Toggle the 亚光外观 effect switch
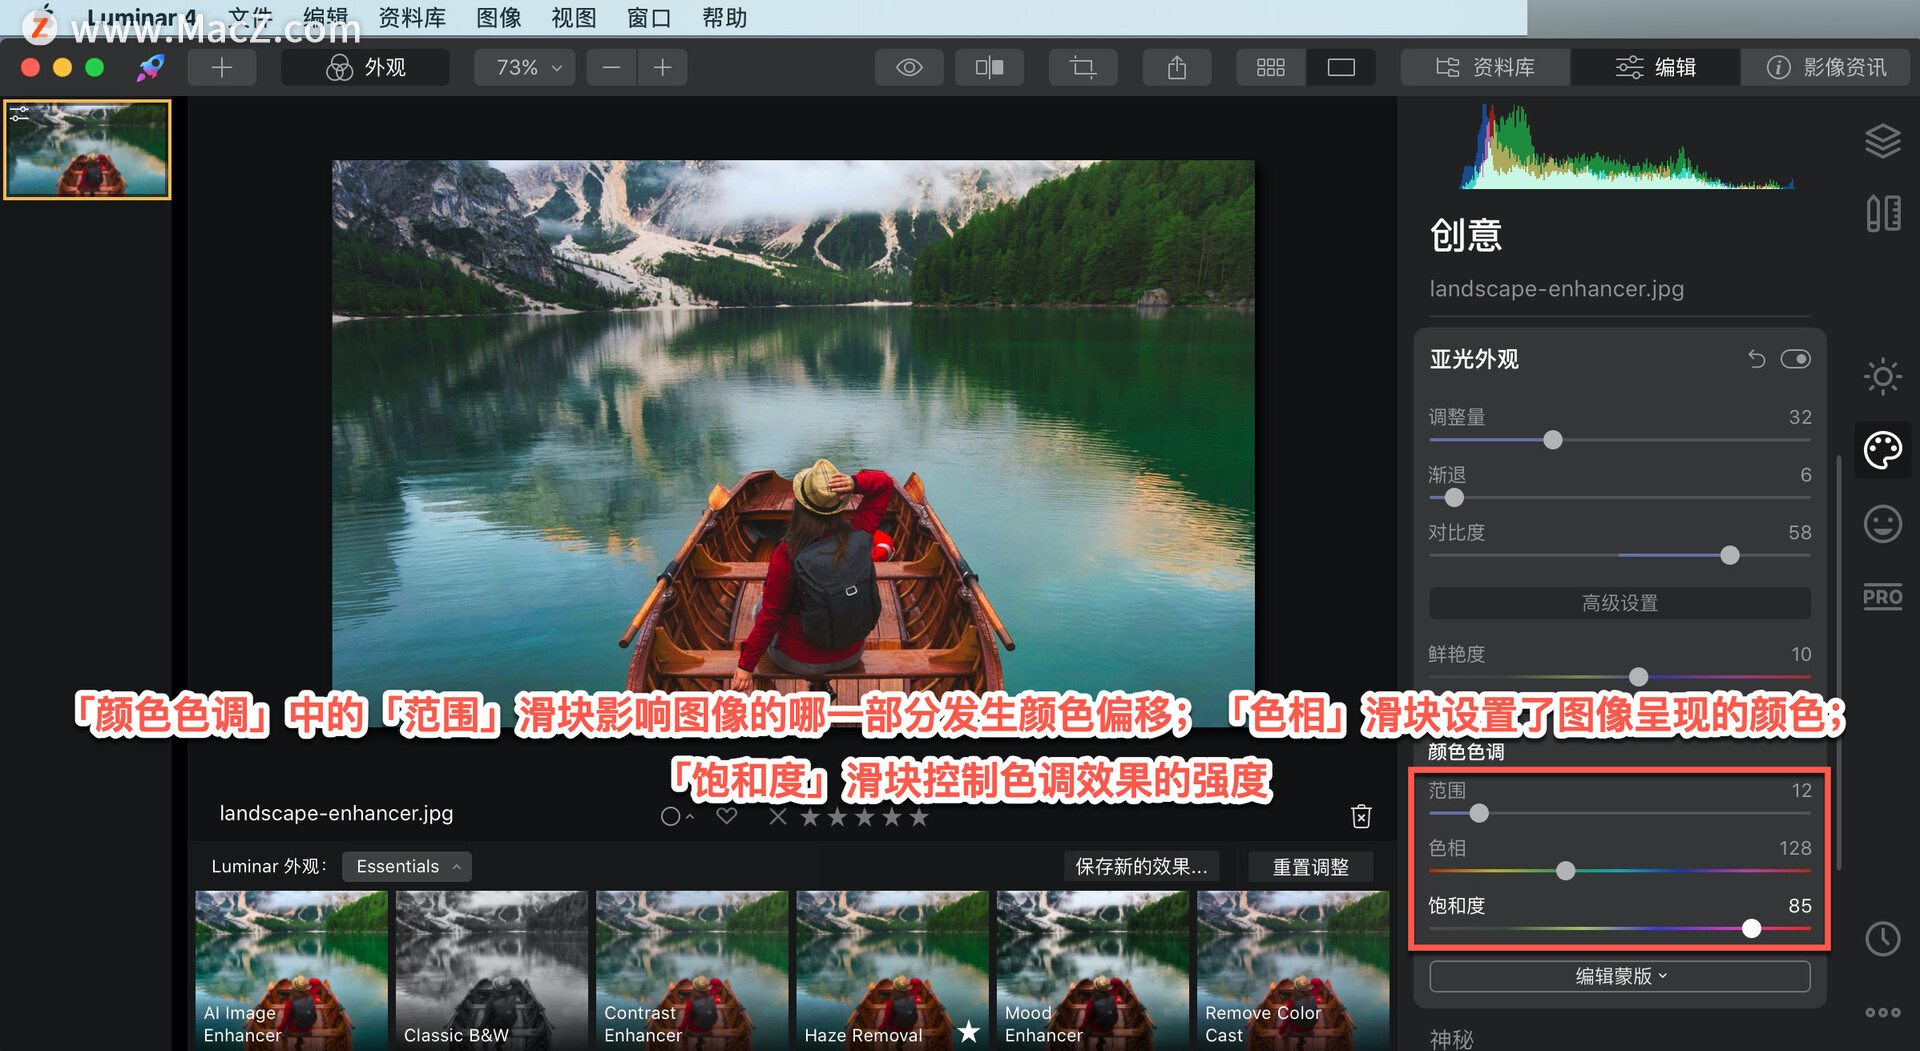Viewport: 1920px width, 1051px height. click(1796, 358)
